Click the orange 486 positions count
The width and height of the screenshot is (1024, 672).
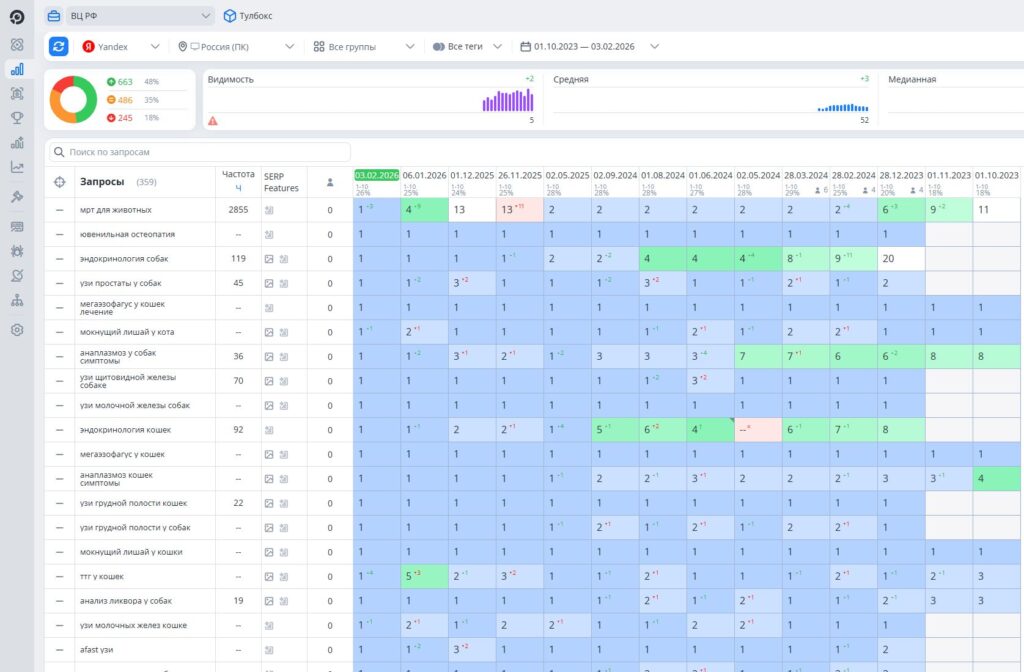click(x=125, y=100)
